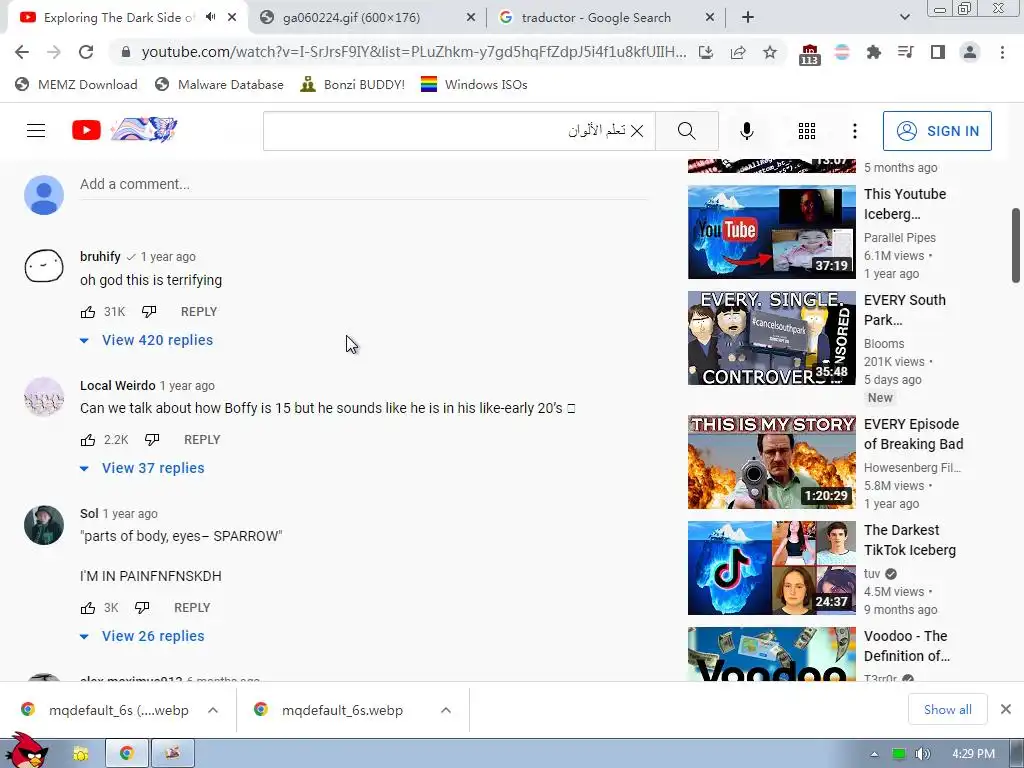Dislike Sol's comment
1024x768 pixels.
[x=142, y=607]
